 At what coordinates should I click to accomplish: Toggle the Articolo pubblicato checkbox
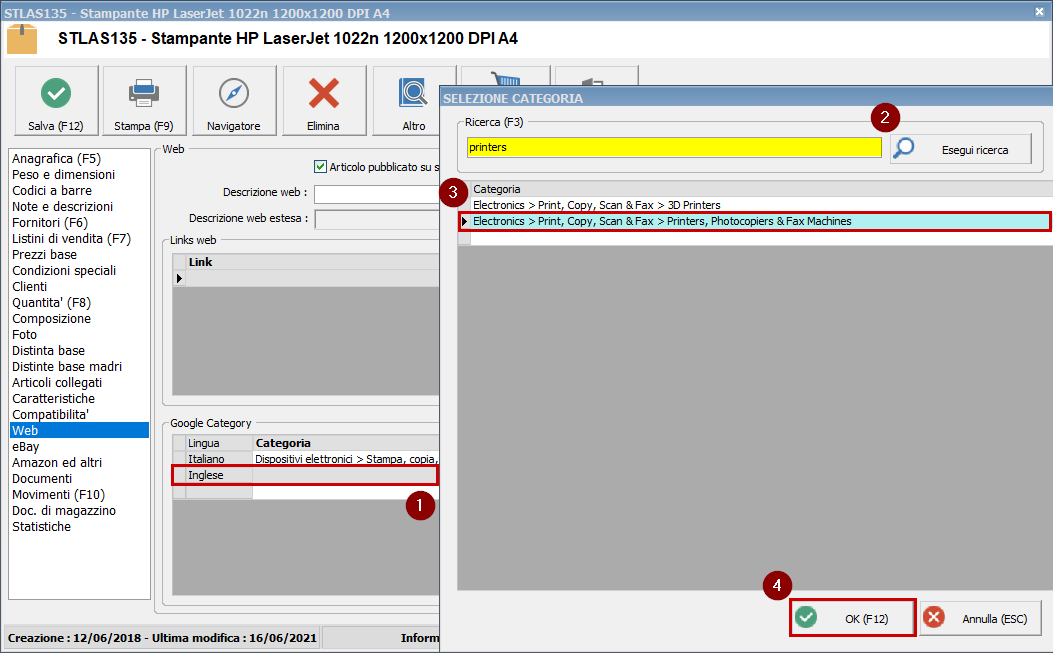(320, 167)
